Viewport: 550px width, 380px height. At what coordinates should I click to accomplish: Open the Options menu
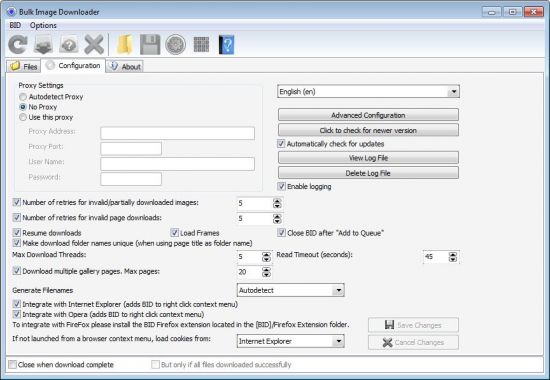click(x=43, y=25)
